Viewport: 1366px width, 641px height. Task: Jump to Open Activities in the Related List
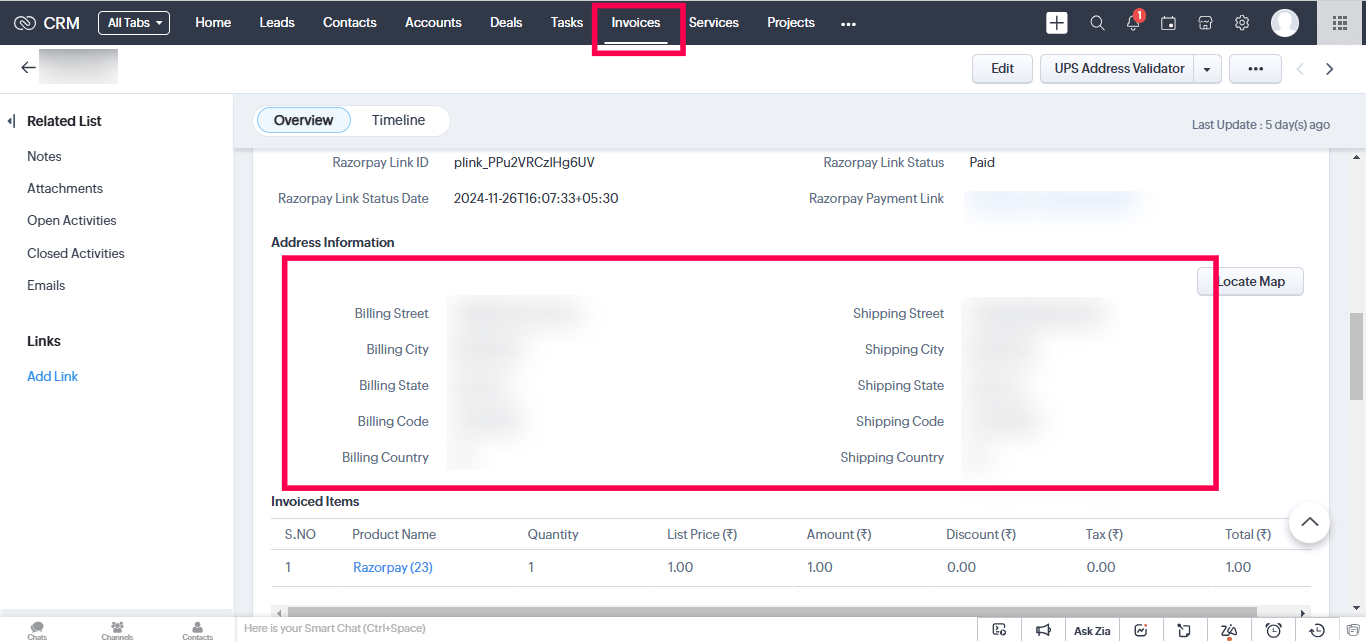pyautogui.click(x=72, y=221)
